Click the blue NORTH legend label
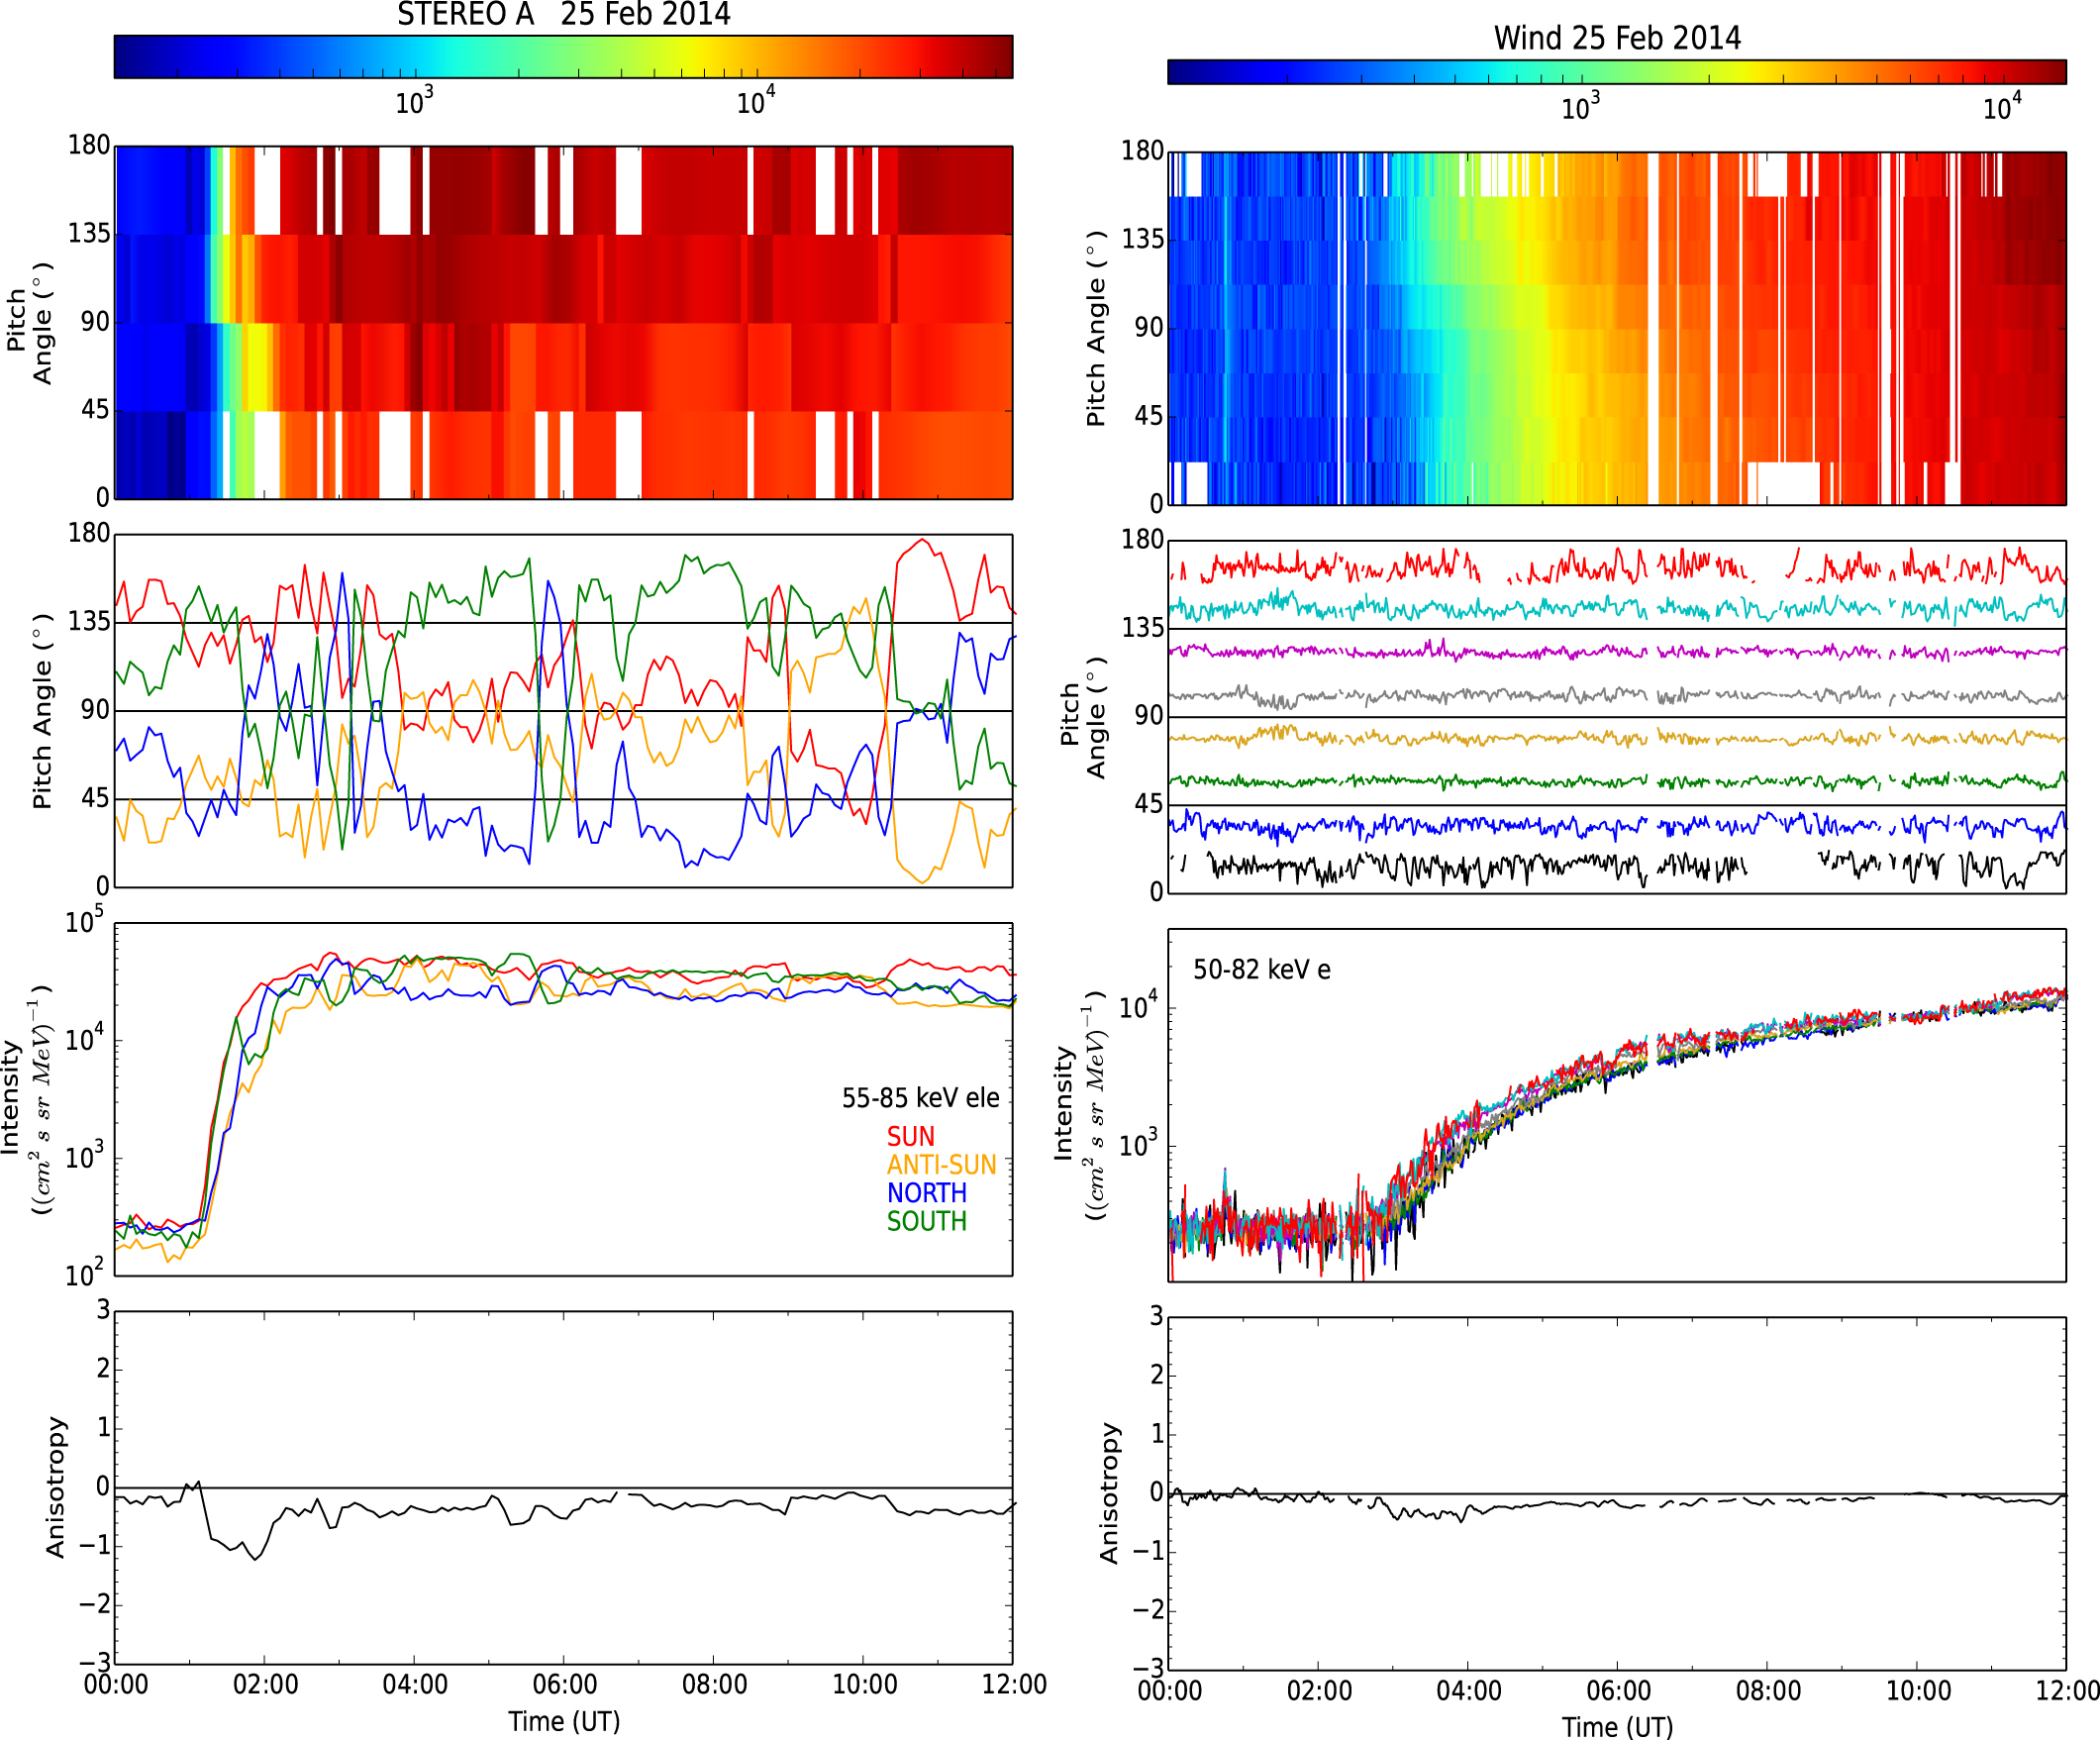 tap(926, 1193)
